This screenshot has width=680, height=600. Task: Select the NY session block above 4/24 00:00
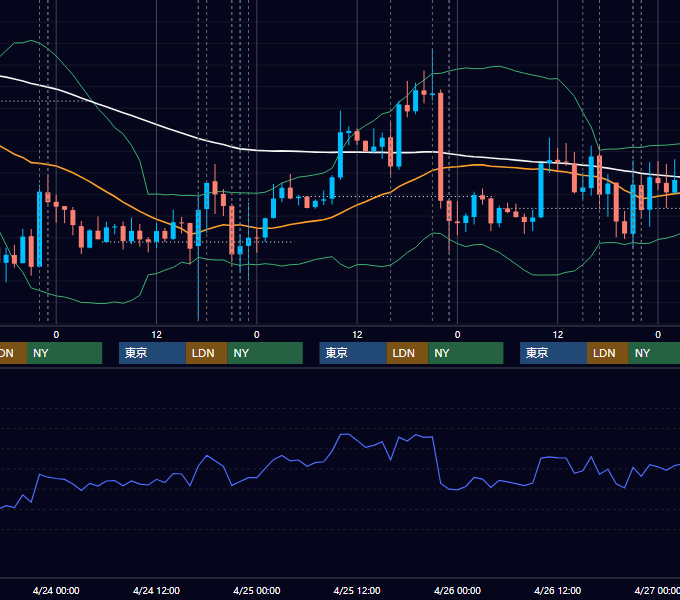click(64, 353)
